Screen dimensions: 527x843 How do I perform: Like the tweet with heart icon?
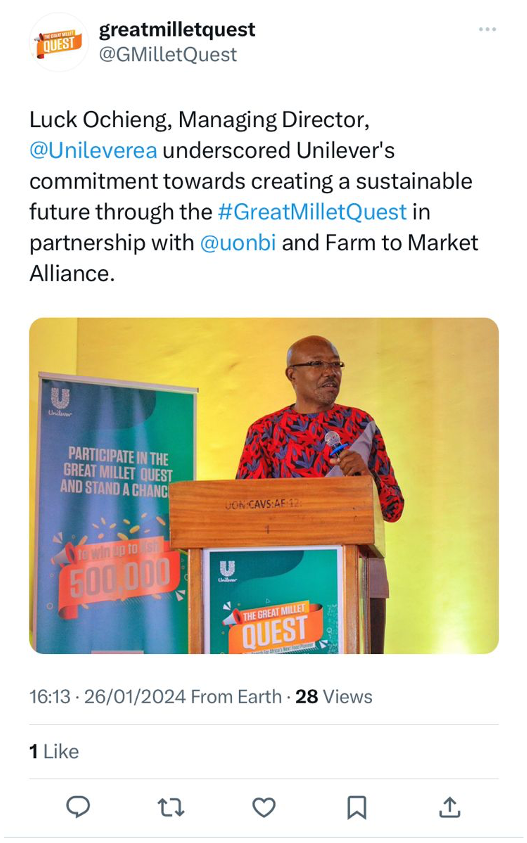tap(264, 807)
